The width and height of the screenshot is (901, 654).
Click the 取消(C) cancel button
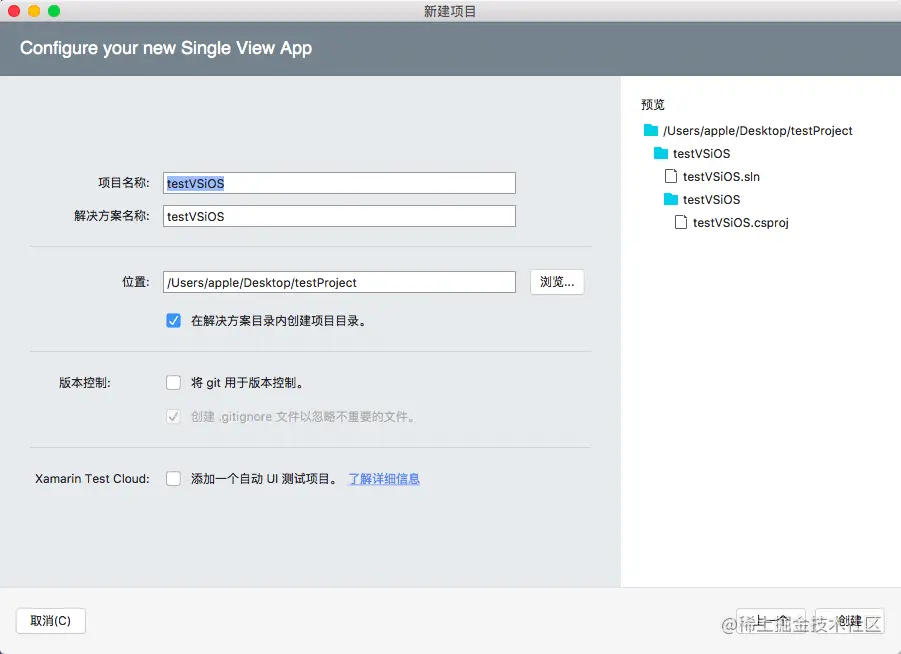51,621
